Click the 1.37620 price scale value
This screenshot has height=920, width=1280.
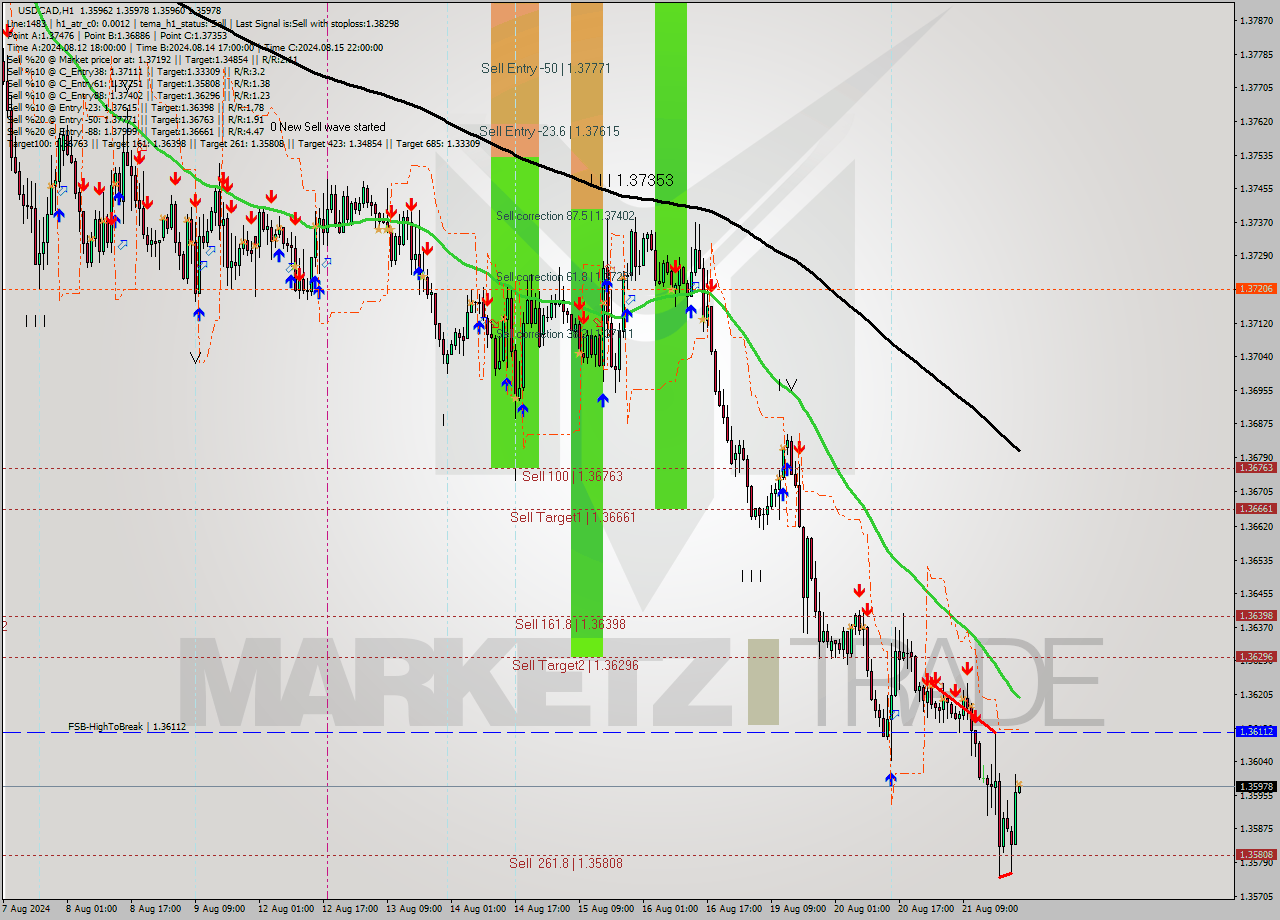1256,121
